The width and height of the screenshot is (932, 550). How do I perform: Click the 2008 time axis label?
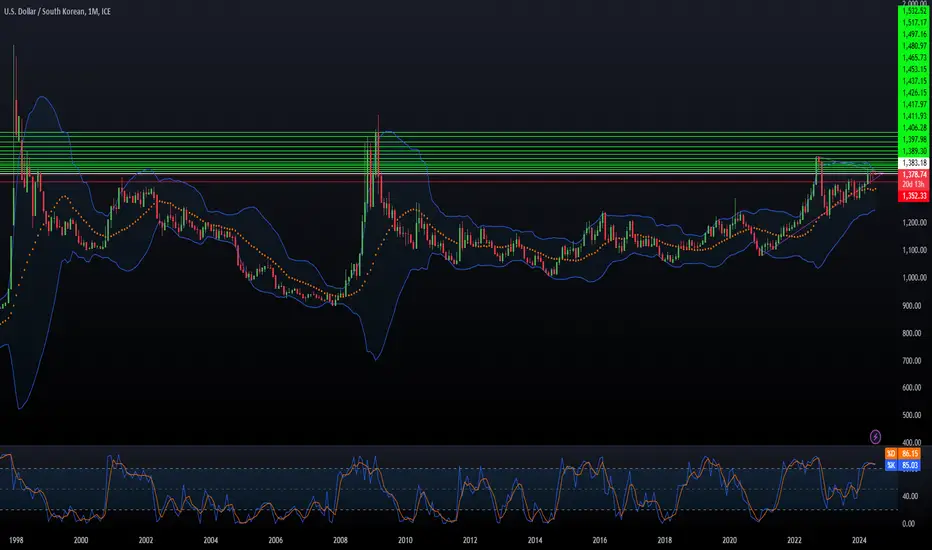(340, 540)
